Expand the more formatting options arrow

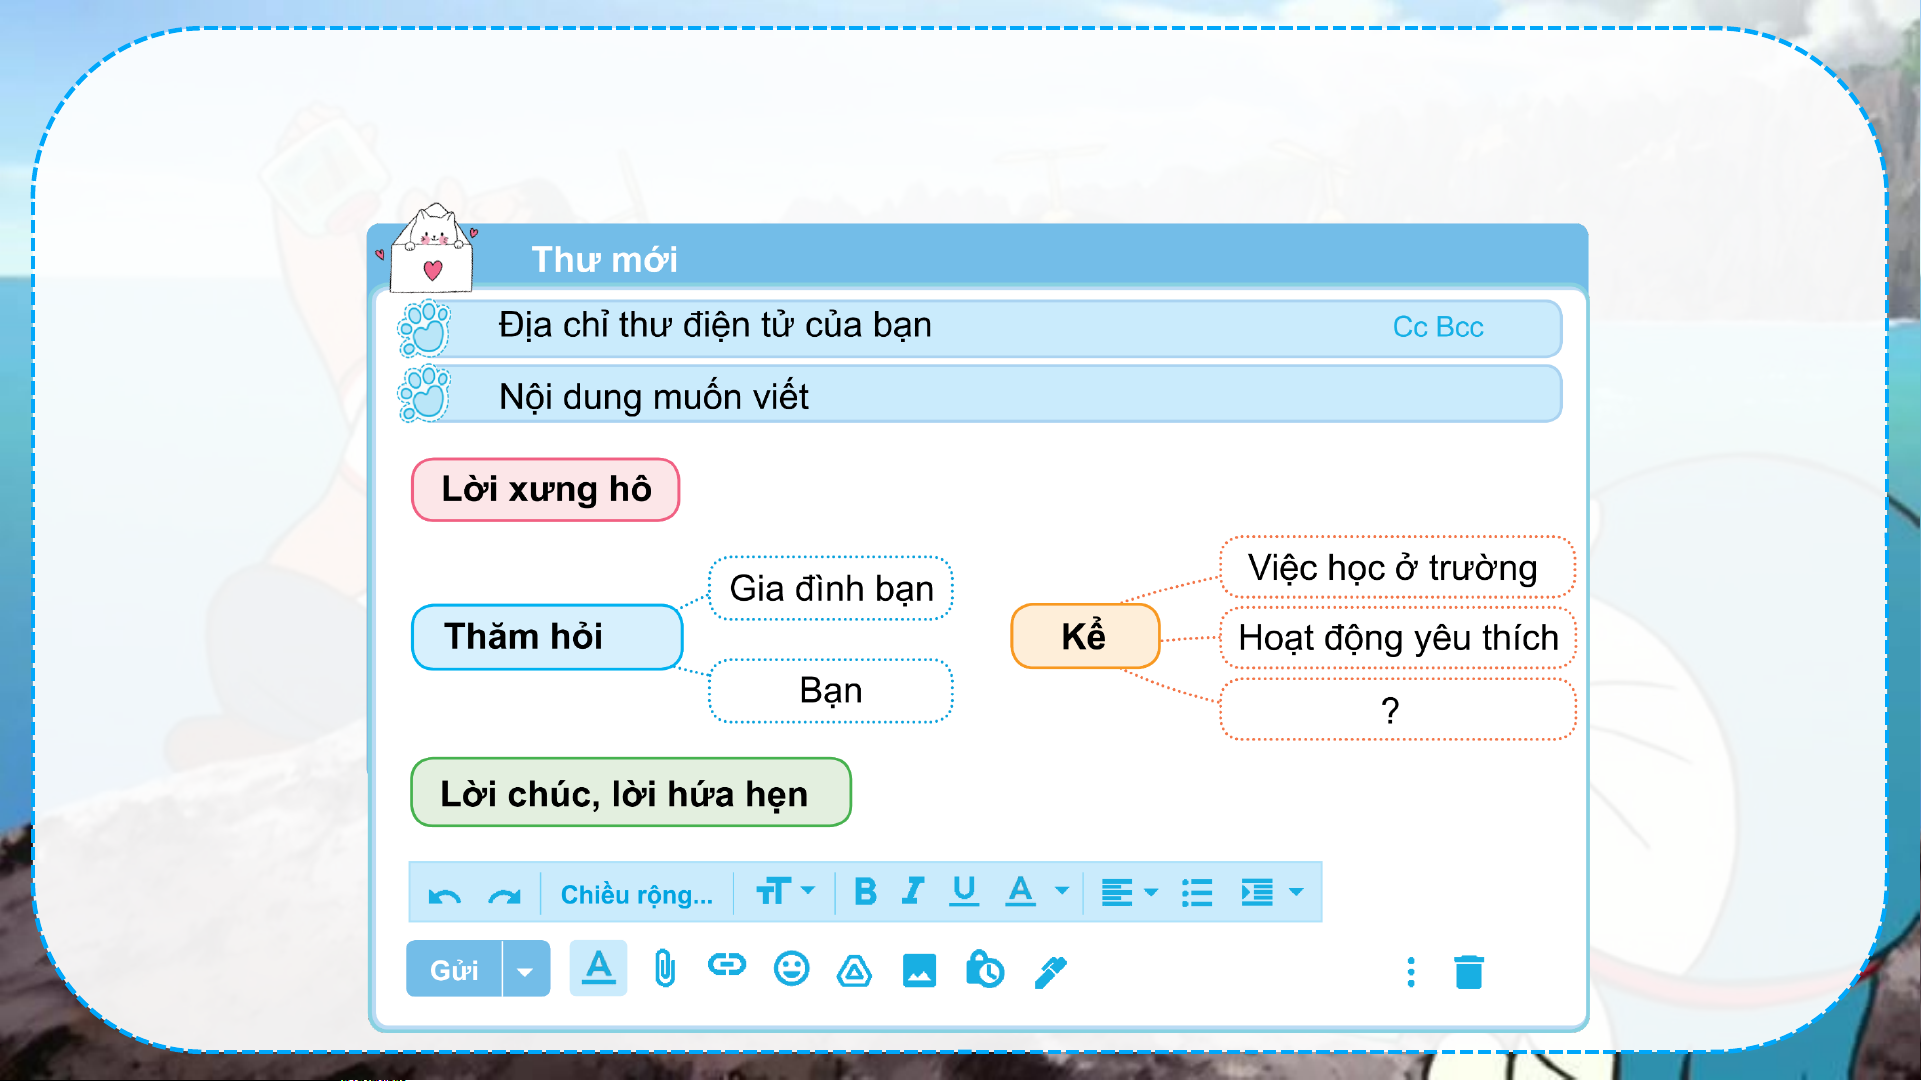1296,891
